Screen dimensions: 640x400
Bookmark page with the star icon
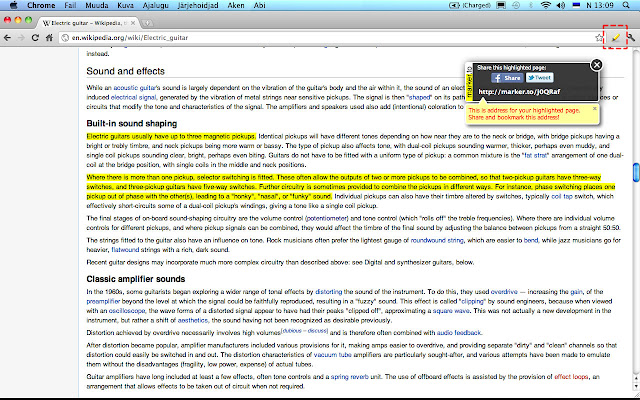coord(598,37)
